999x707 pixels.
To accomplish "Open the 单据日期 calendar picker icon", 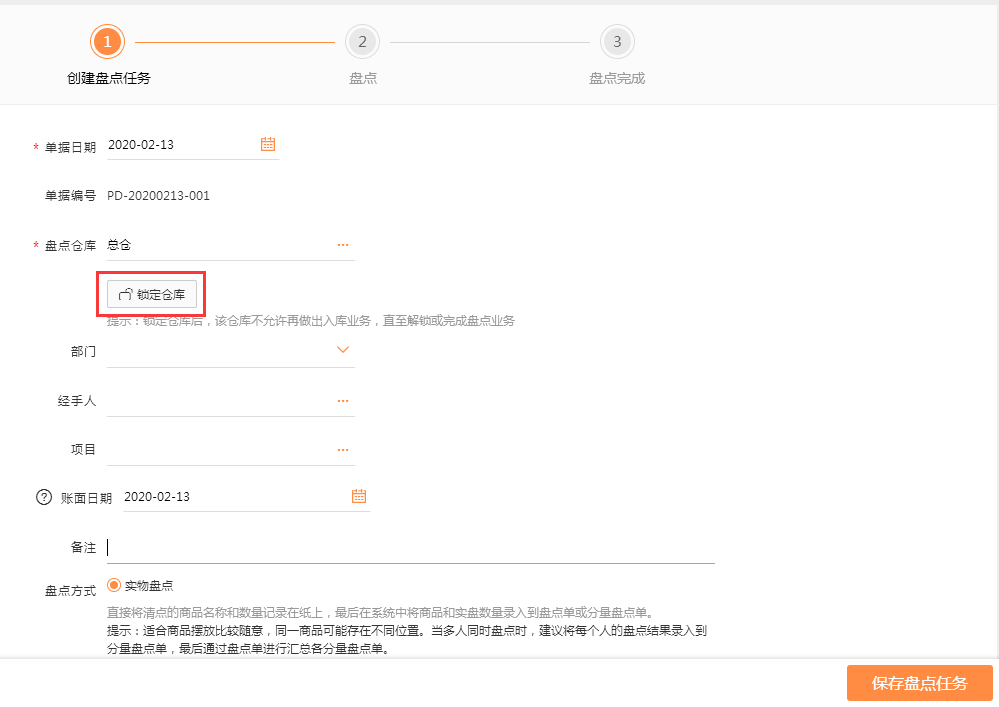I will (x=267, y=144).
